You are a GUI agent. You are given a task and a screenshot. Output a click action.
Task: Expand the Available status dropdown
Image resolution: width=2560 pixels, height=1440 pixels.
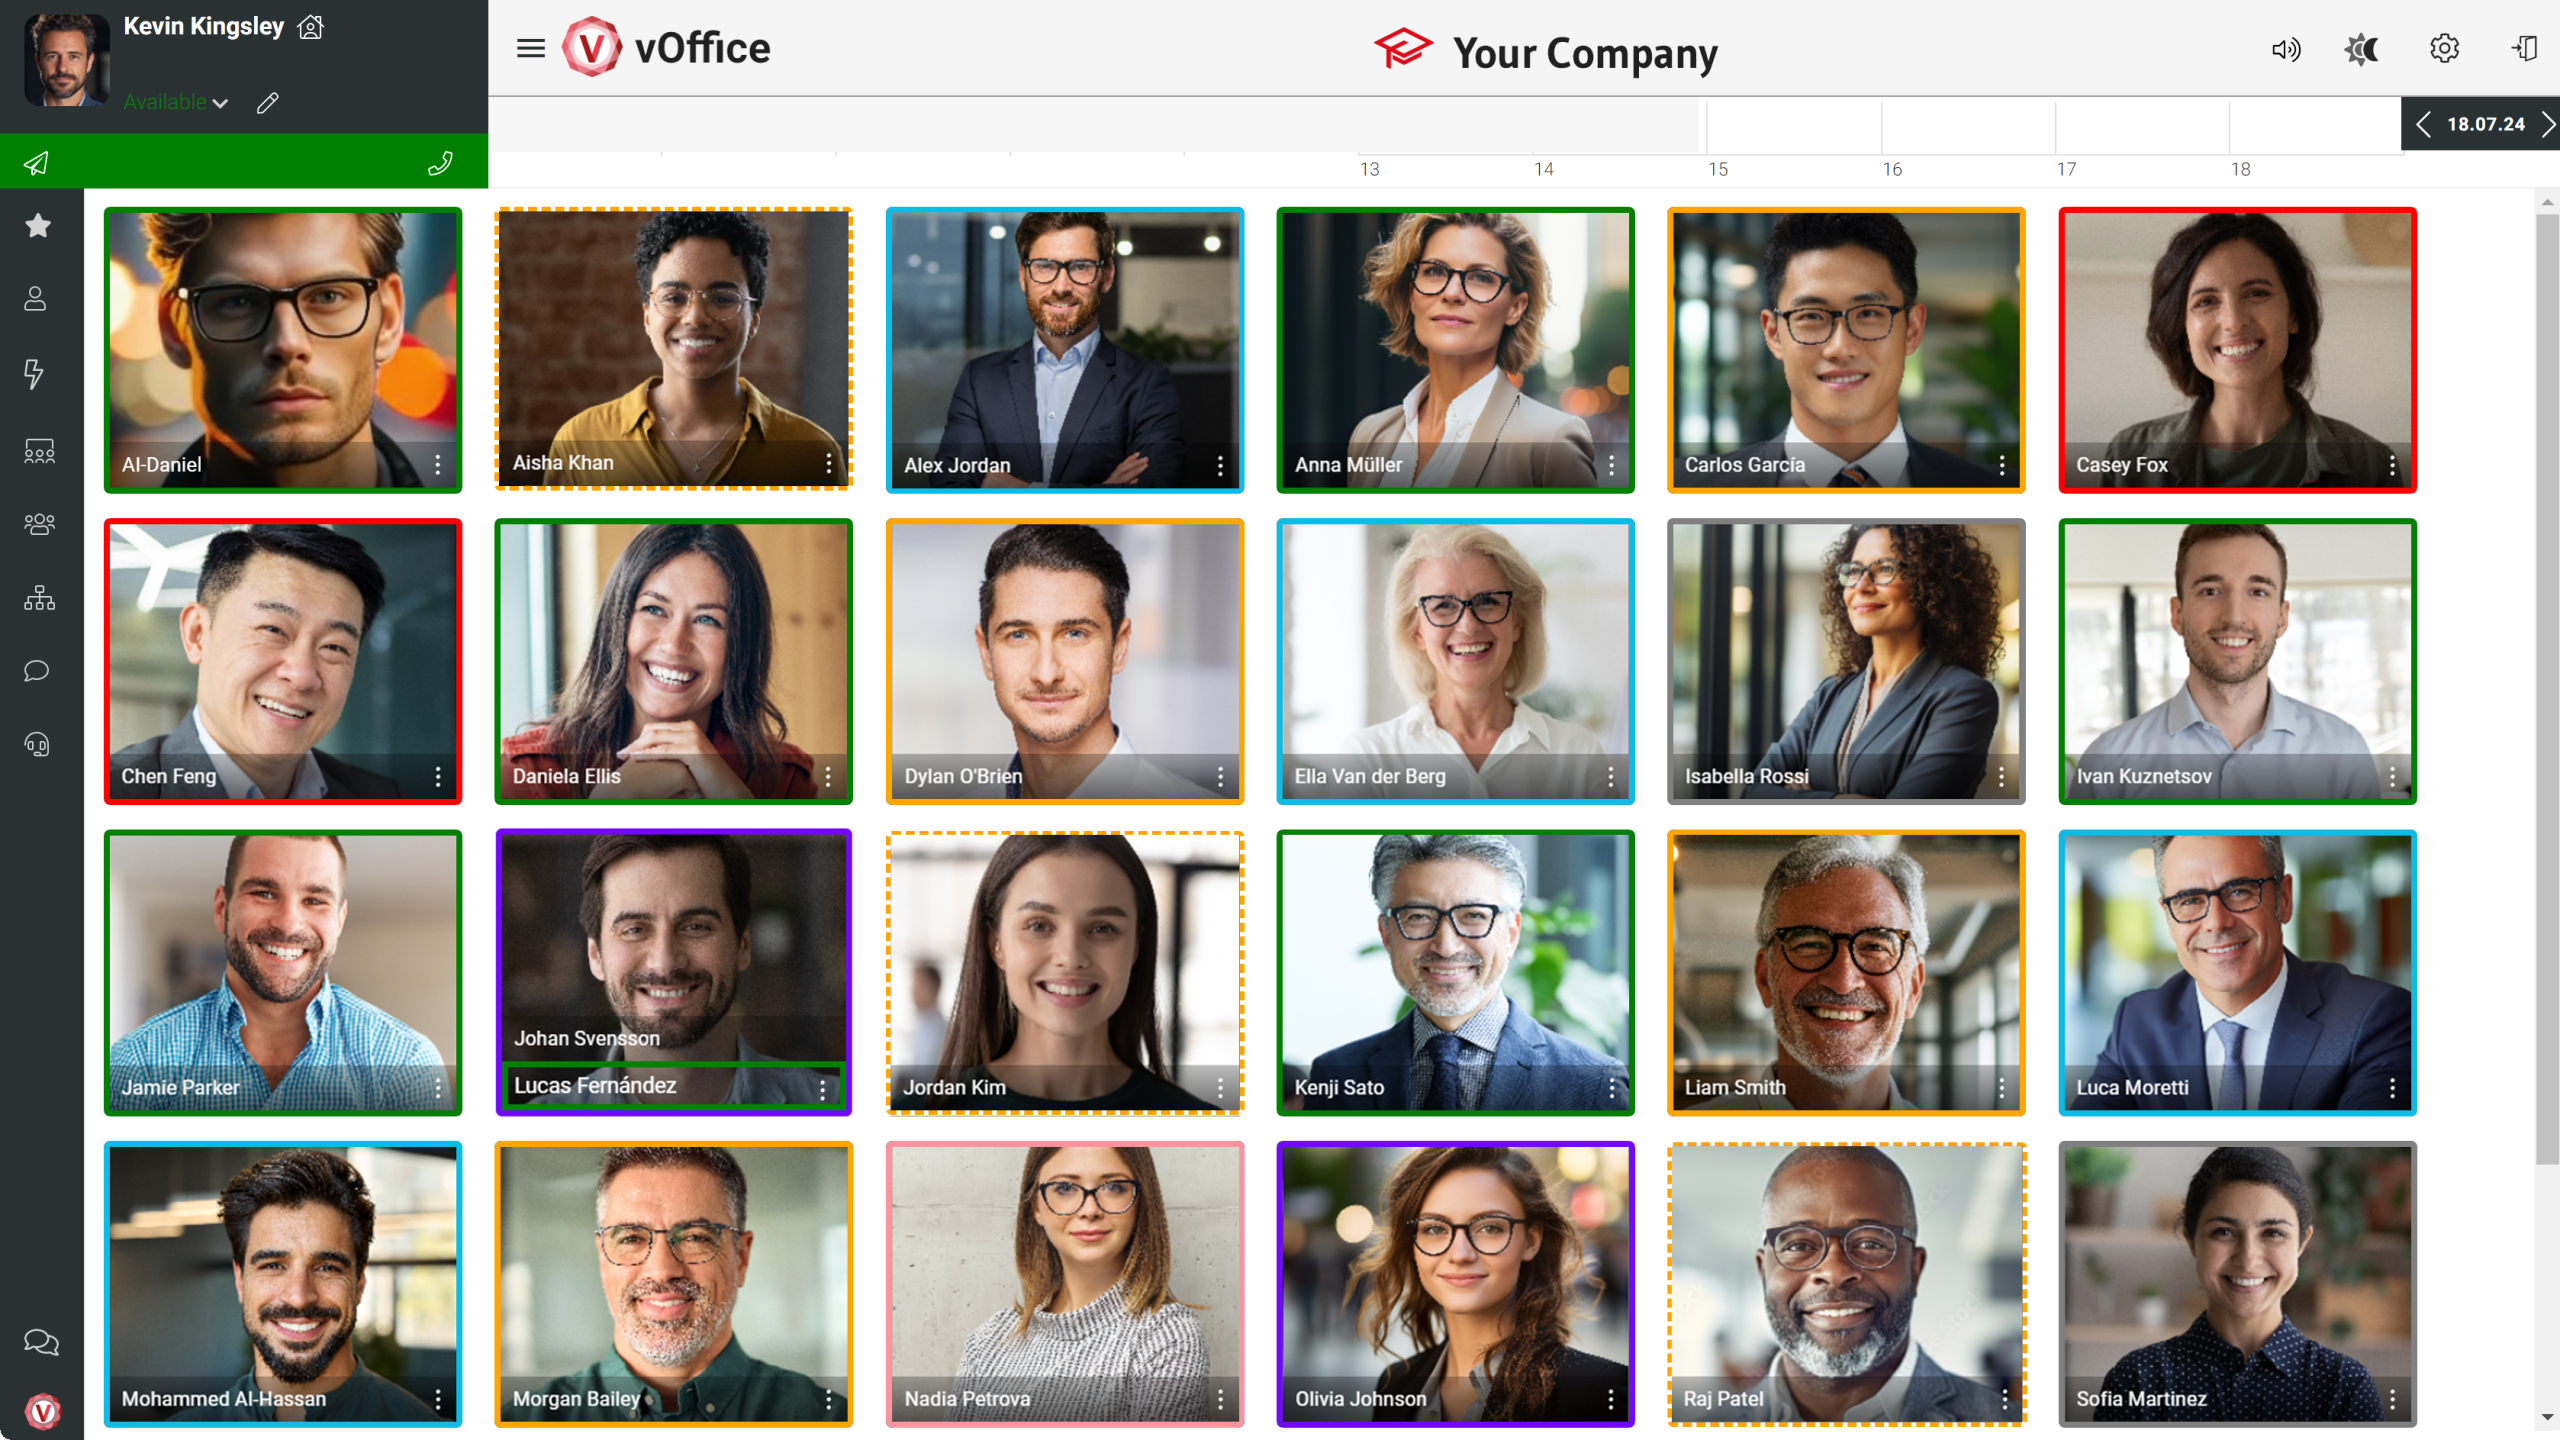click(176, 102)
